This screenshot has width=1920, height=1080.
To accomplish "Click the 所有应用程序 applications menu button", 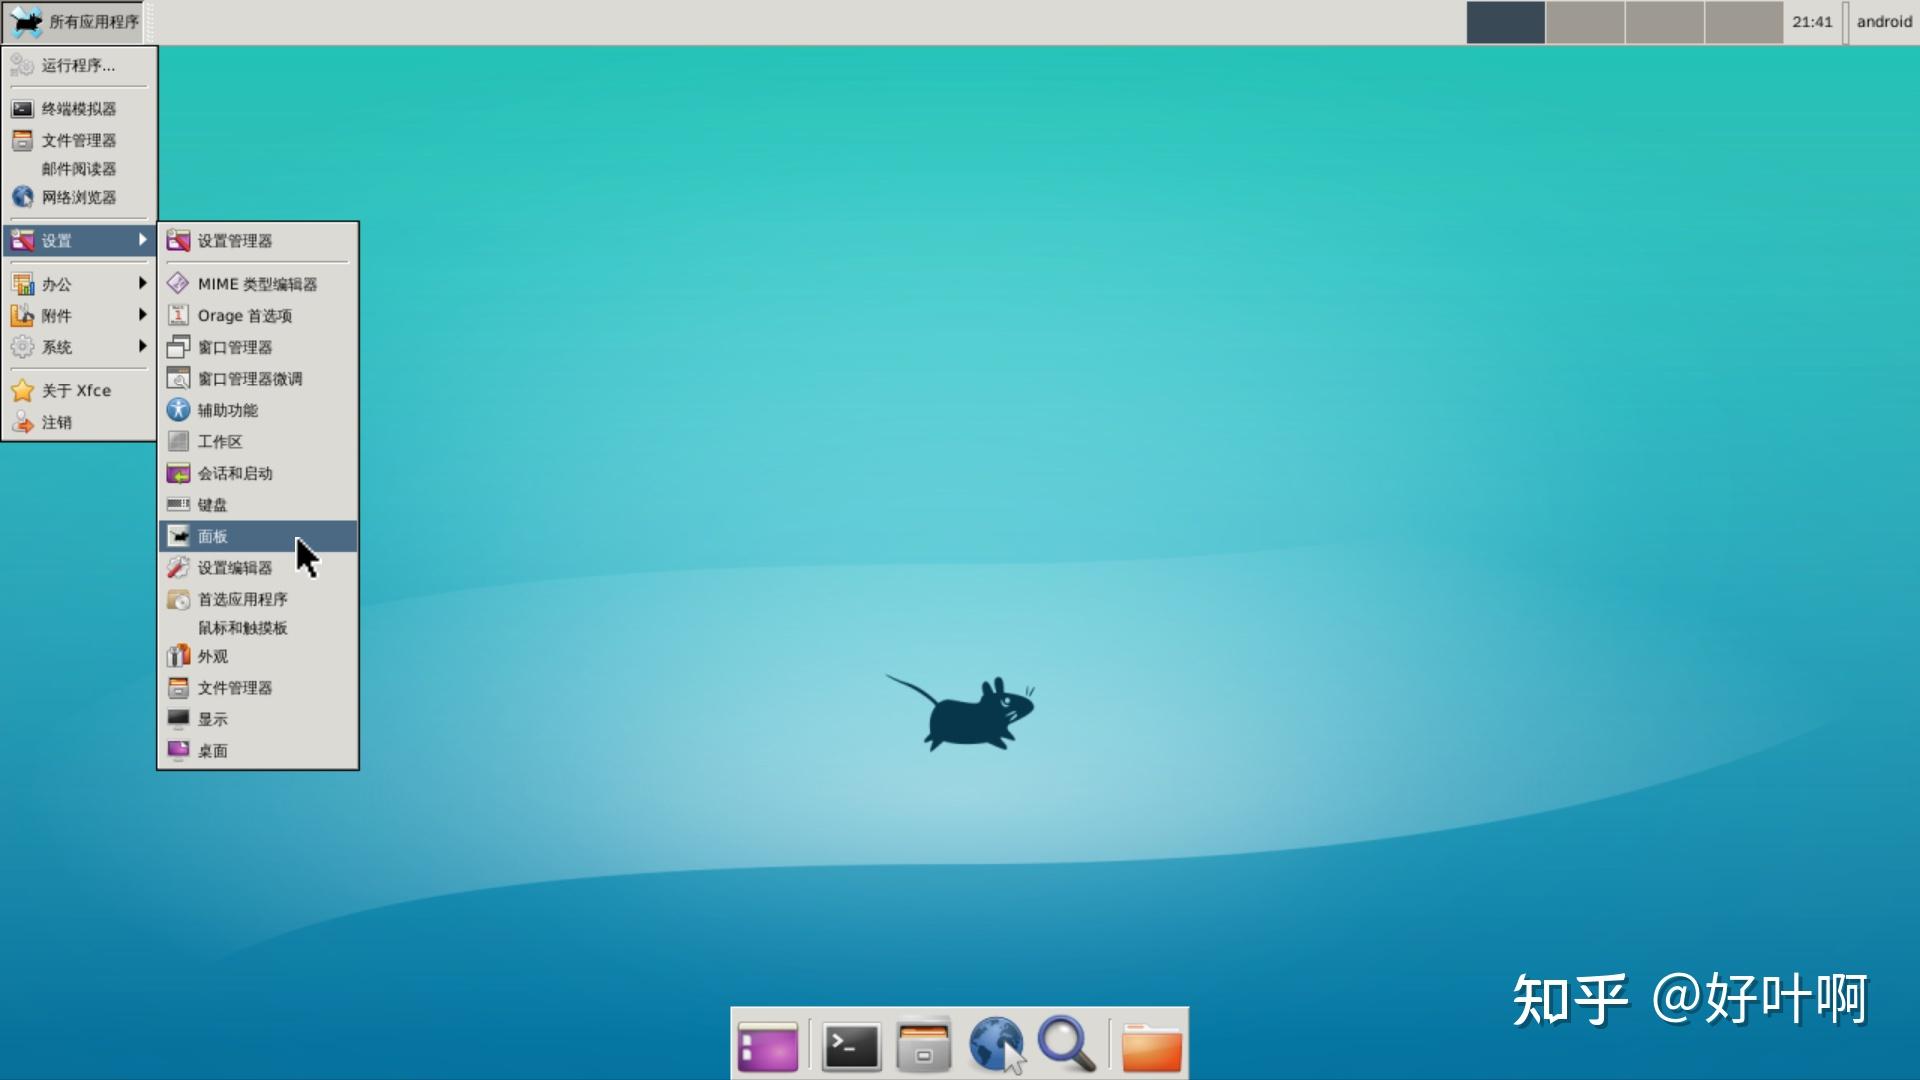I will tap(75, 22).
